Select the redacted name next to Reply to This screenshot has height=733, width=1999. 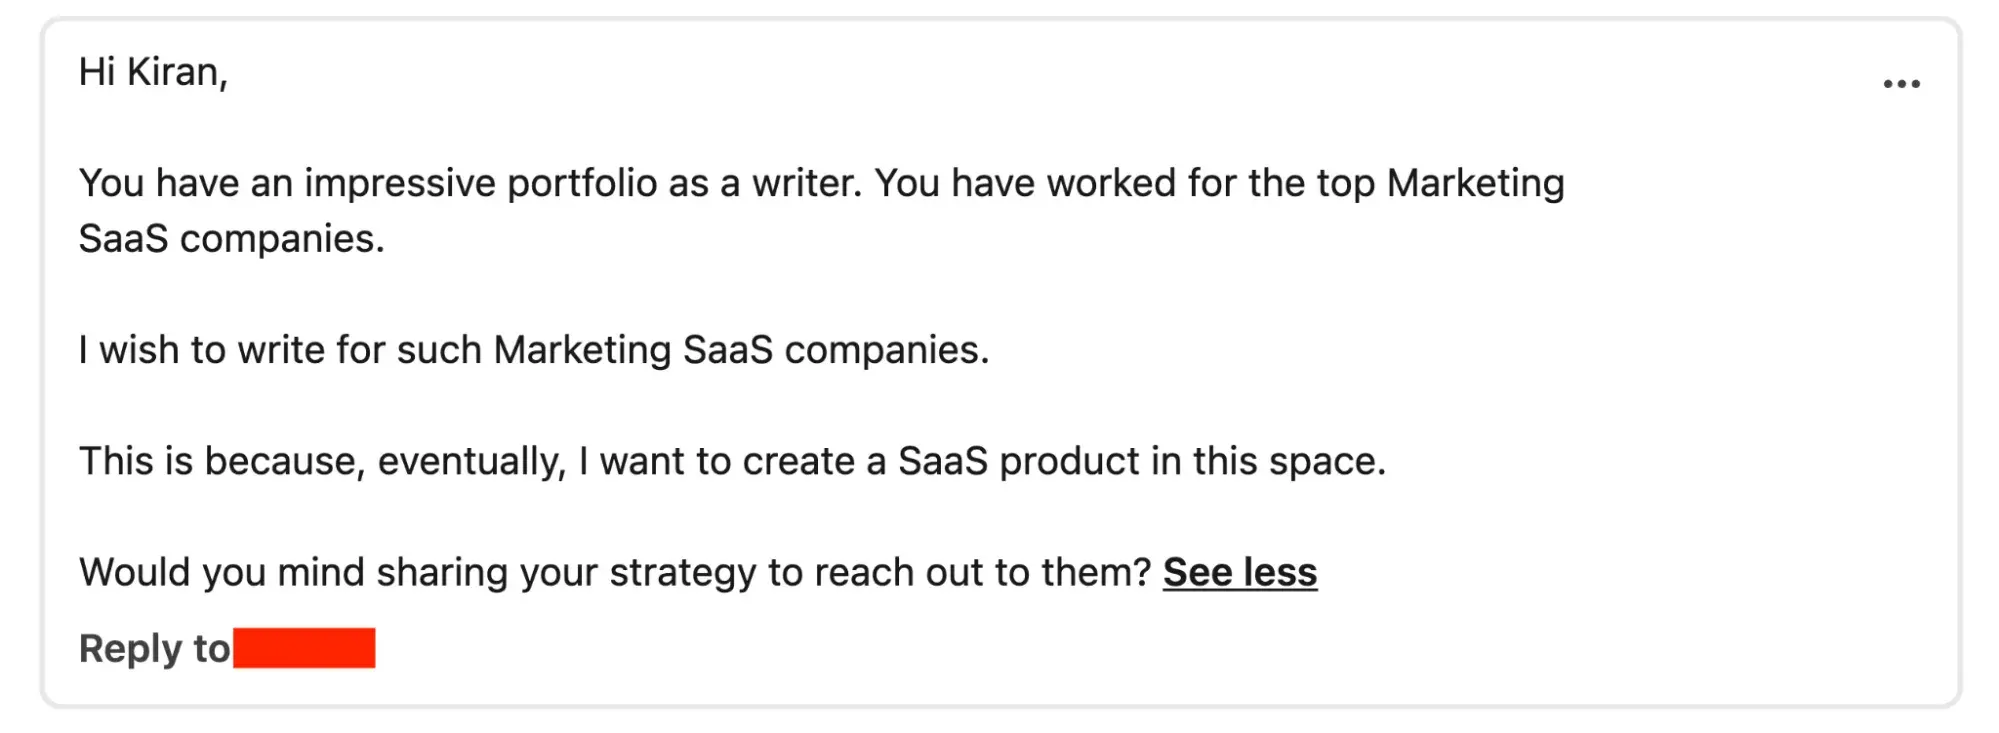(x=305, y=648)
